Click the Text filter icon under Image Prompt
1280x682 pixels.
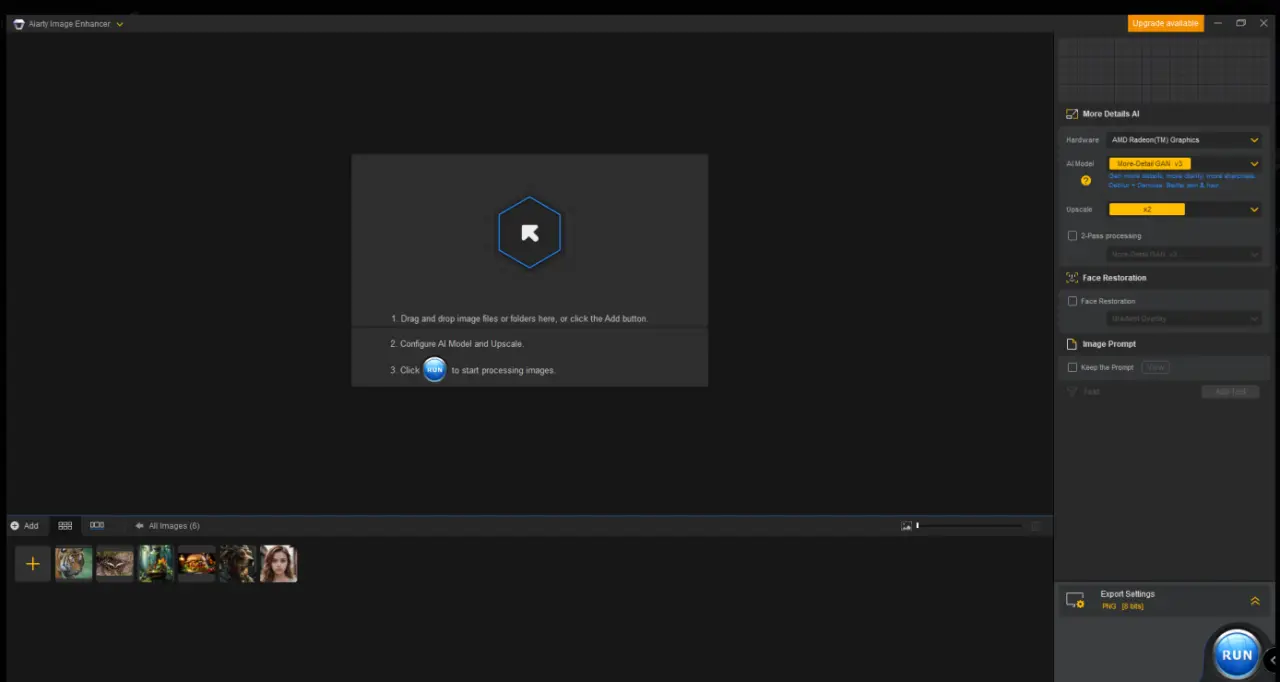pyautogui.click(x=1072, y=391)
